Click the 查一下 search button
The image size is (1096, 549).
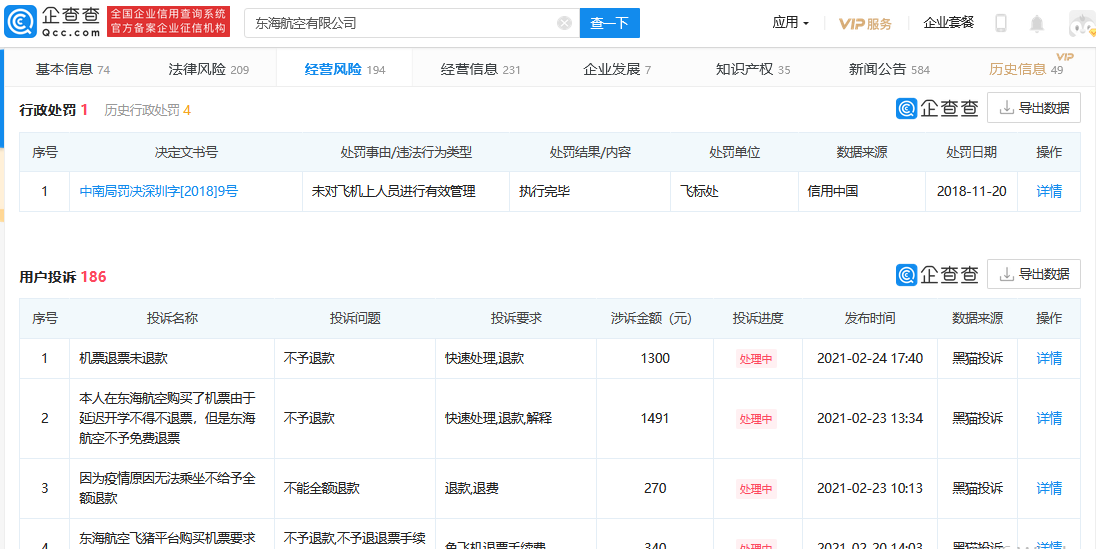click(610, 23)
